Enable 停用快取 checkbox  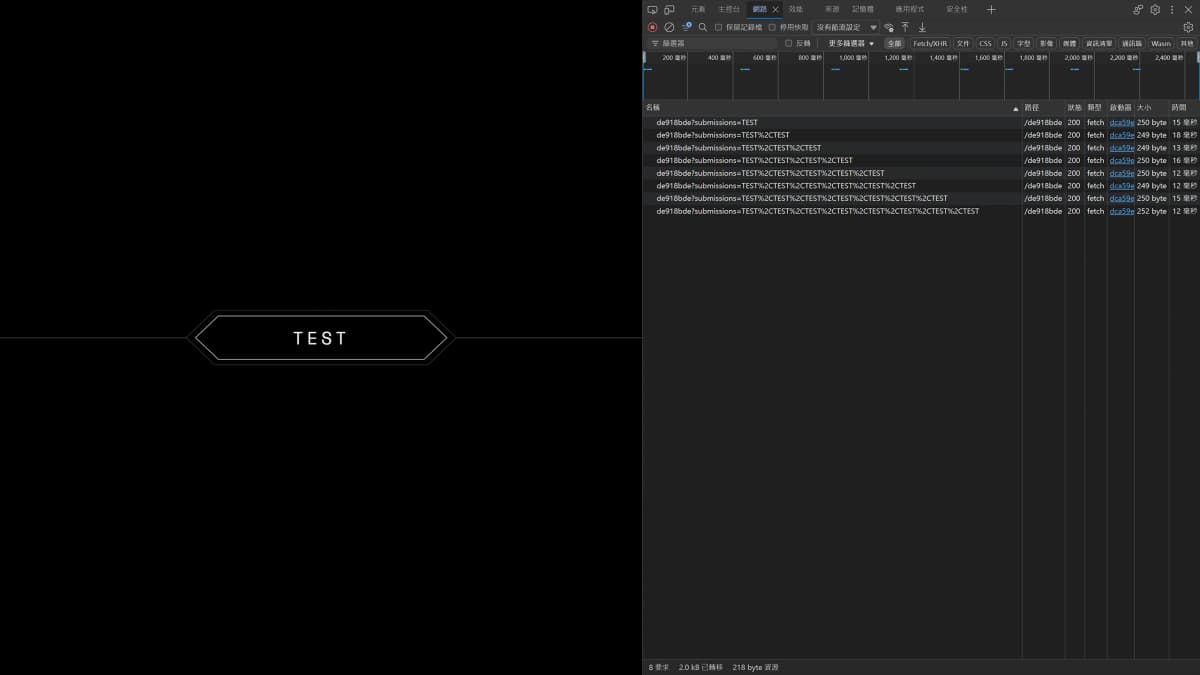point(772,27)
